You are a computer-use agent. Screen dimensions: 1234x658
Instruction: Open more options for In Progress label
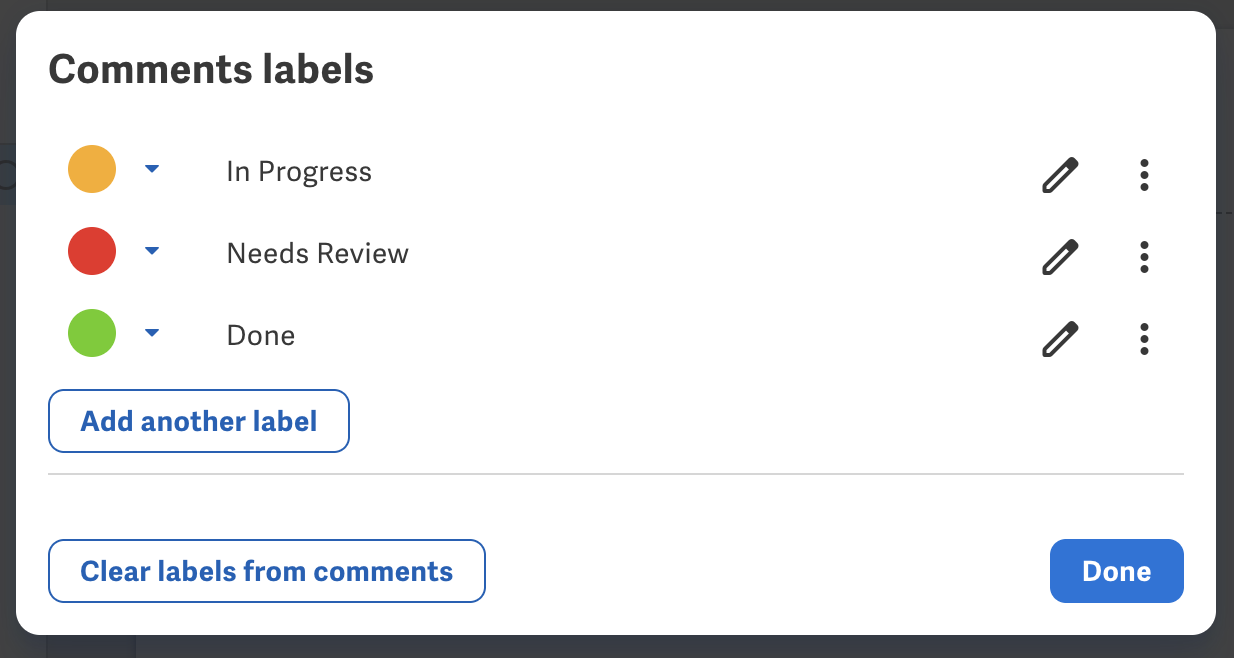click(1144, 175)
